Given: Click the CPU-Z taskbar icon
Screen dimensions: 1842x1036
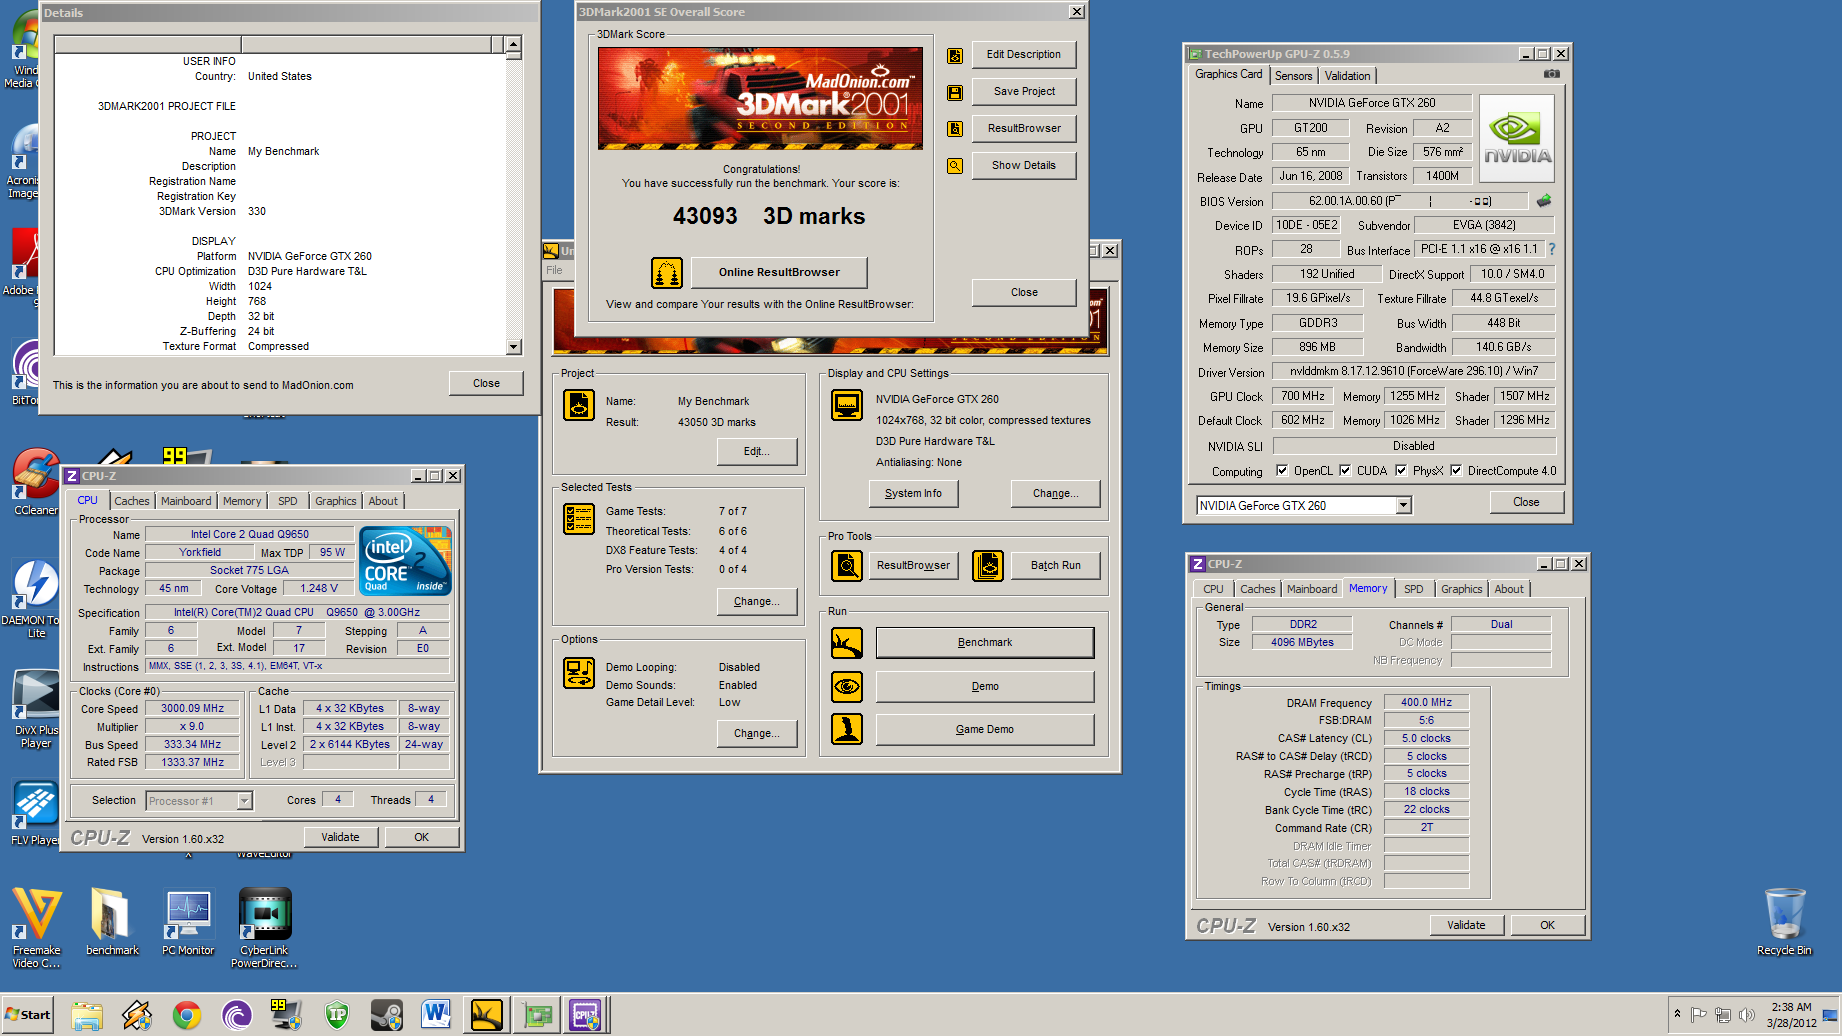Looking at the screenshot, I should tap(586, 1016).
